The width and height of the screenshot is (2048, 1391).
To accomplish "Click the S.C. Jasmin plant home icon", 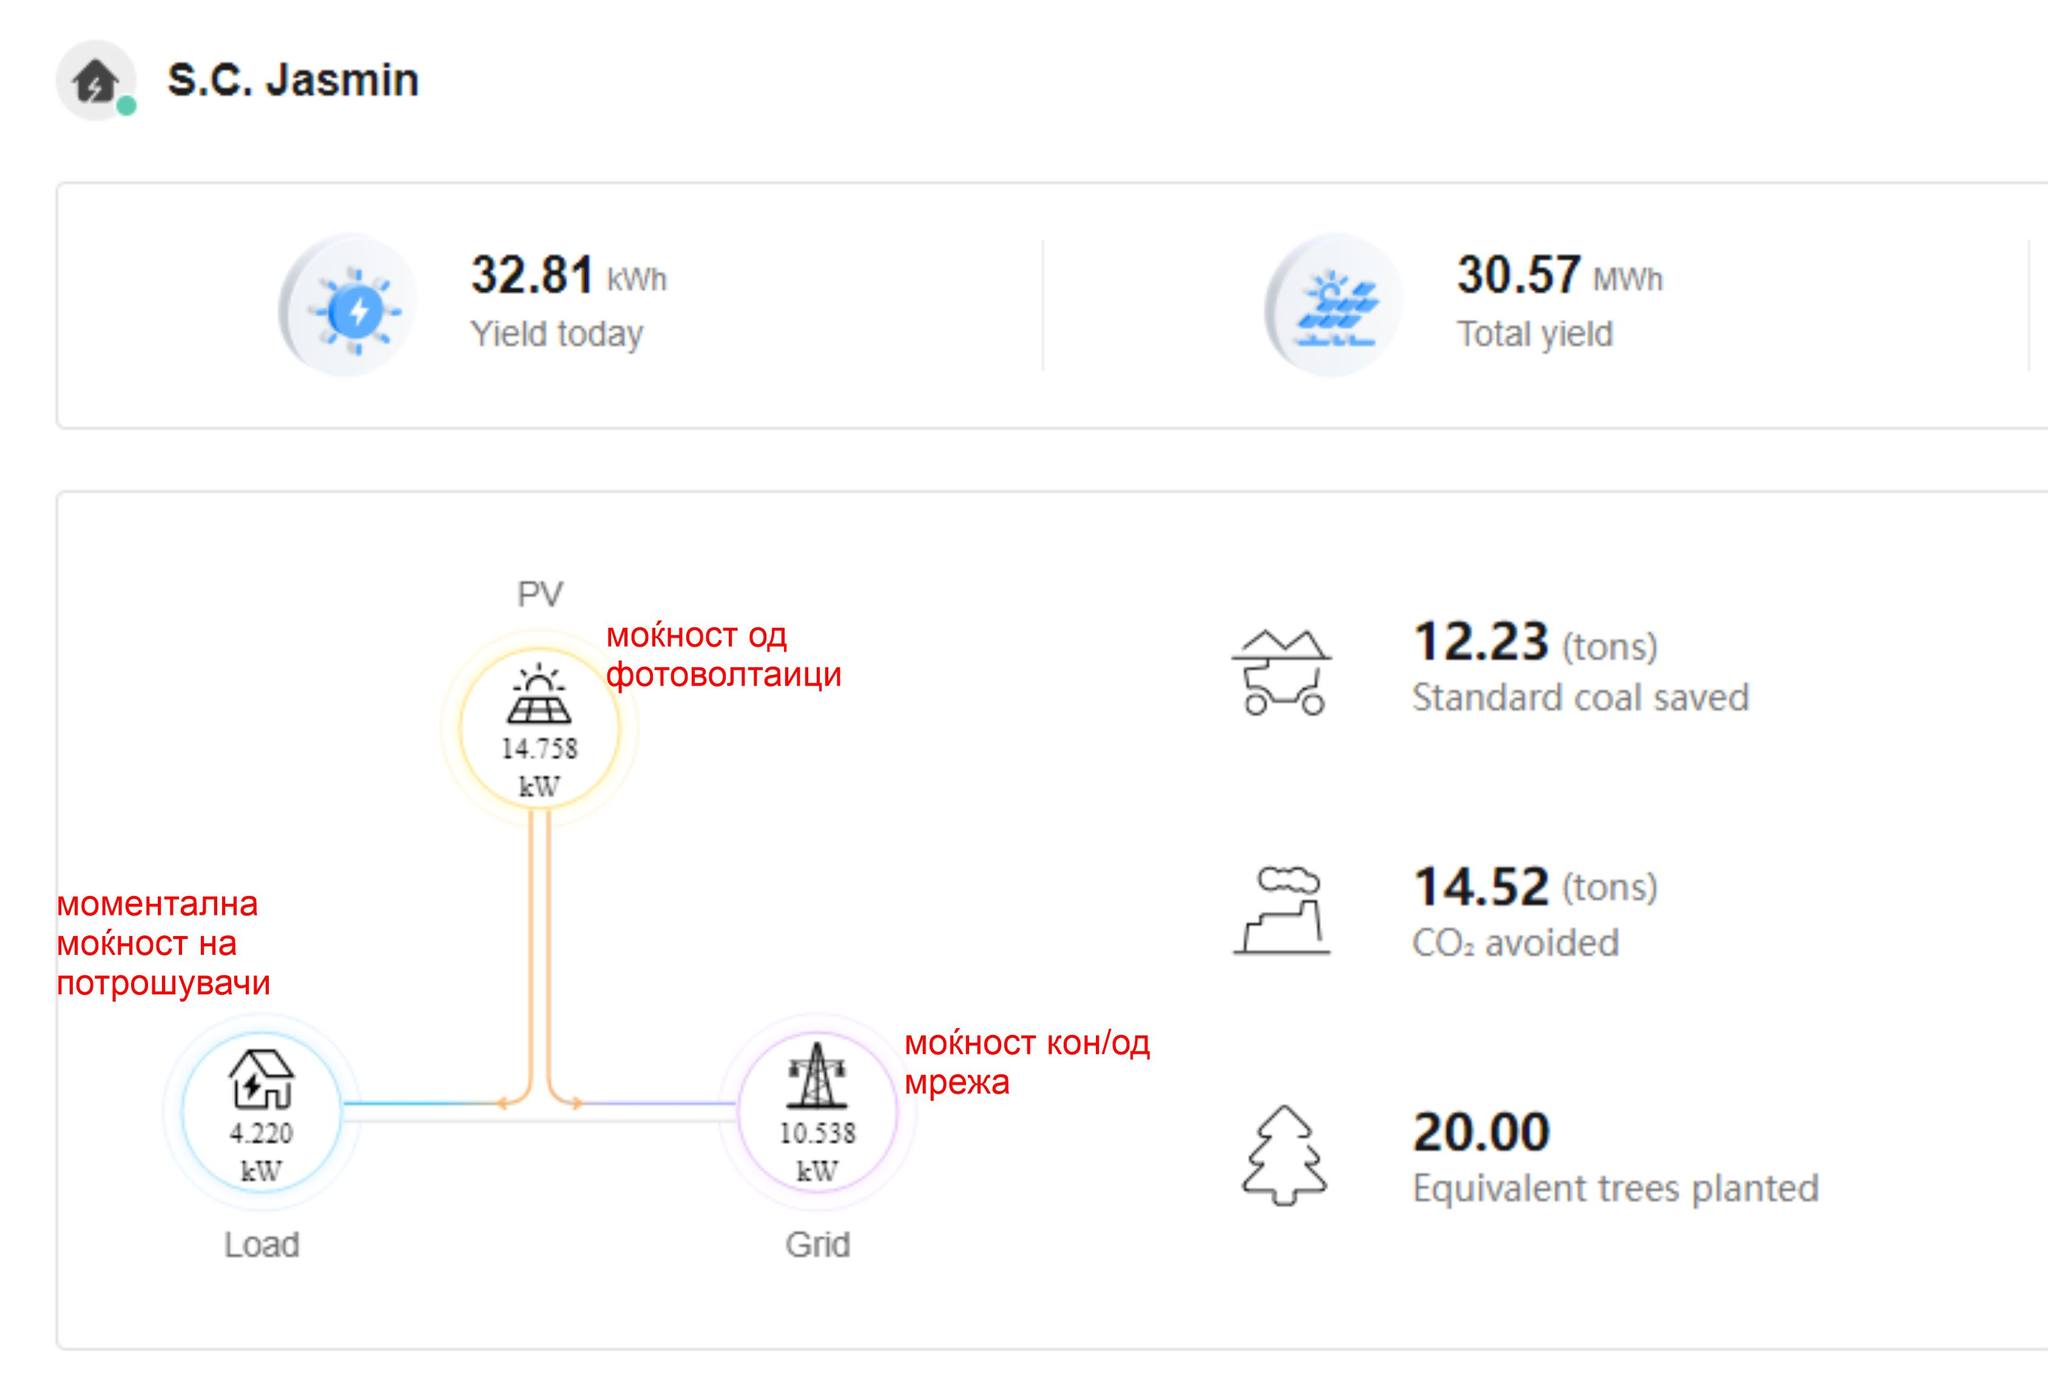I will pos(95,80).
